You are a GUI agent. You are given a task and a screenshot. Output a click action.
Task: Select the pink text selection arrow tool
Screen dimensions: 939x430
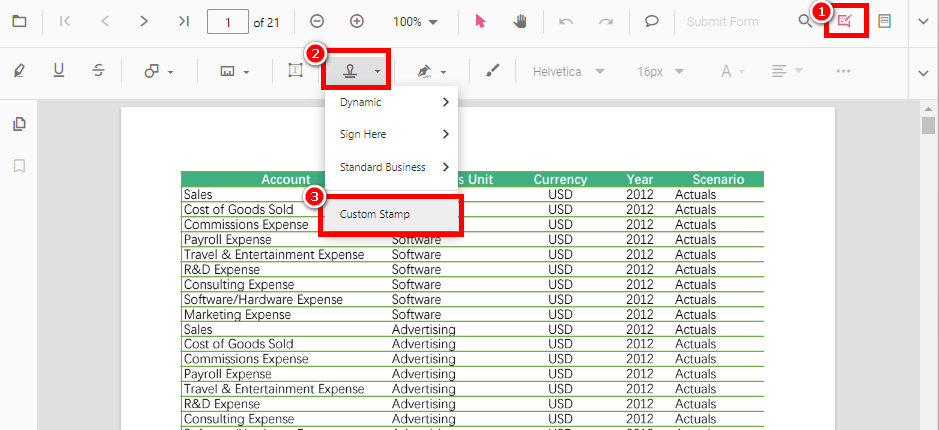pos(480,21)
